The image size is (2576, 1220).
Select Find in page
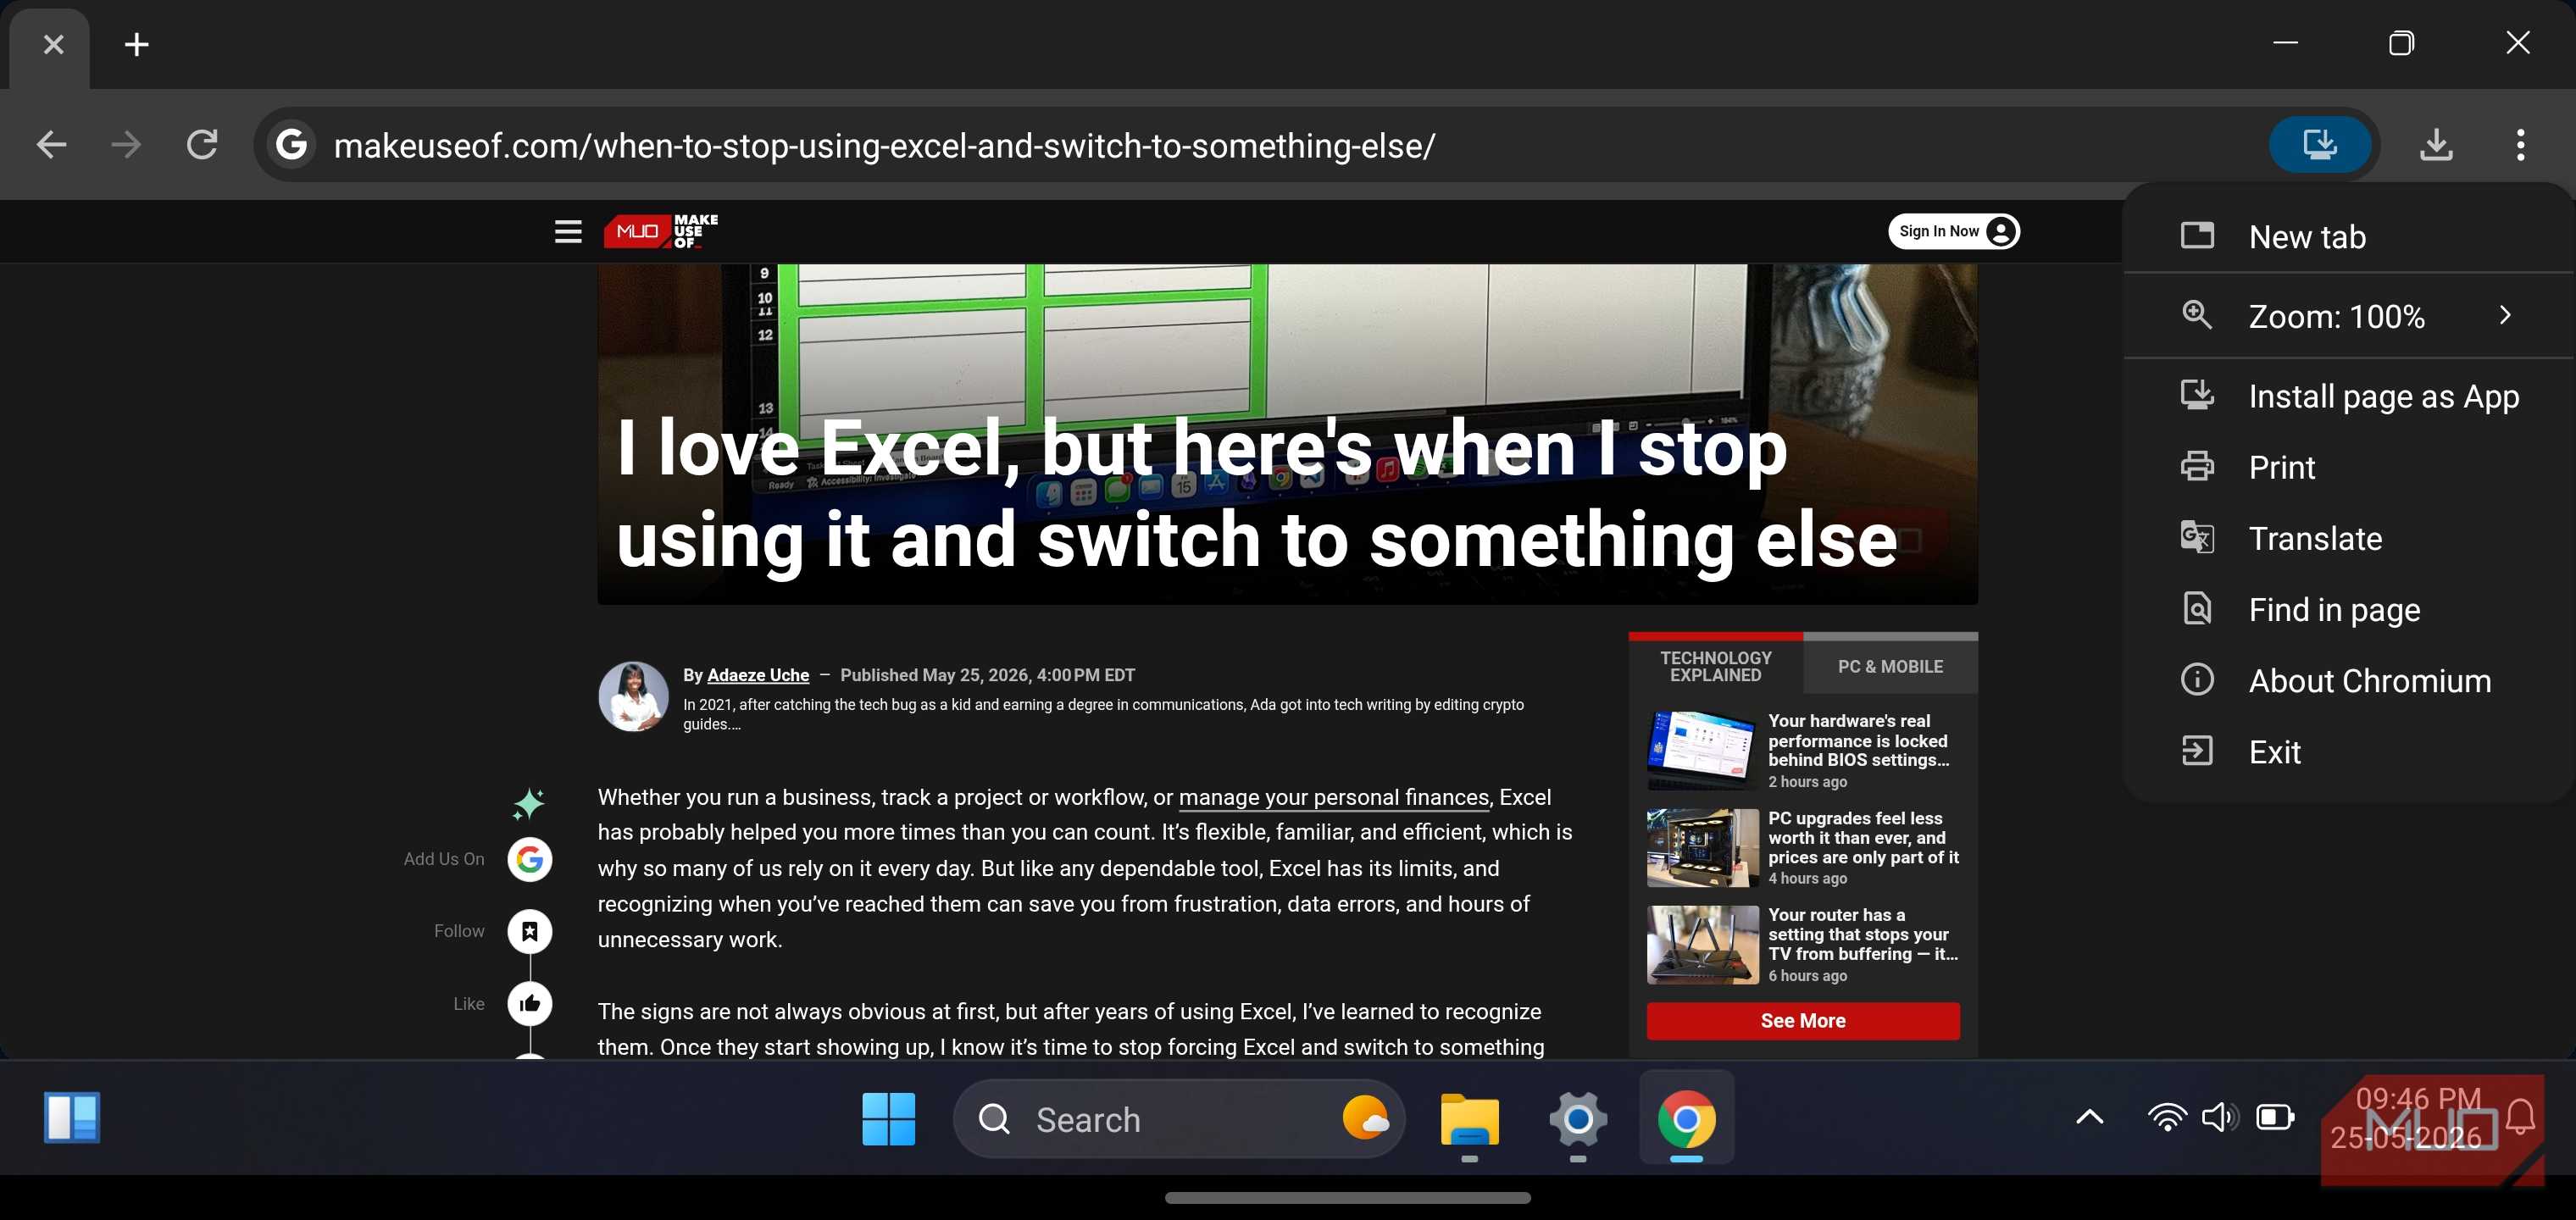tap(2347, 609)
